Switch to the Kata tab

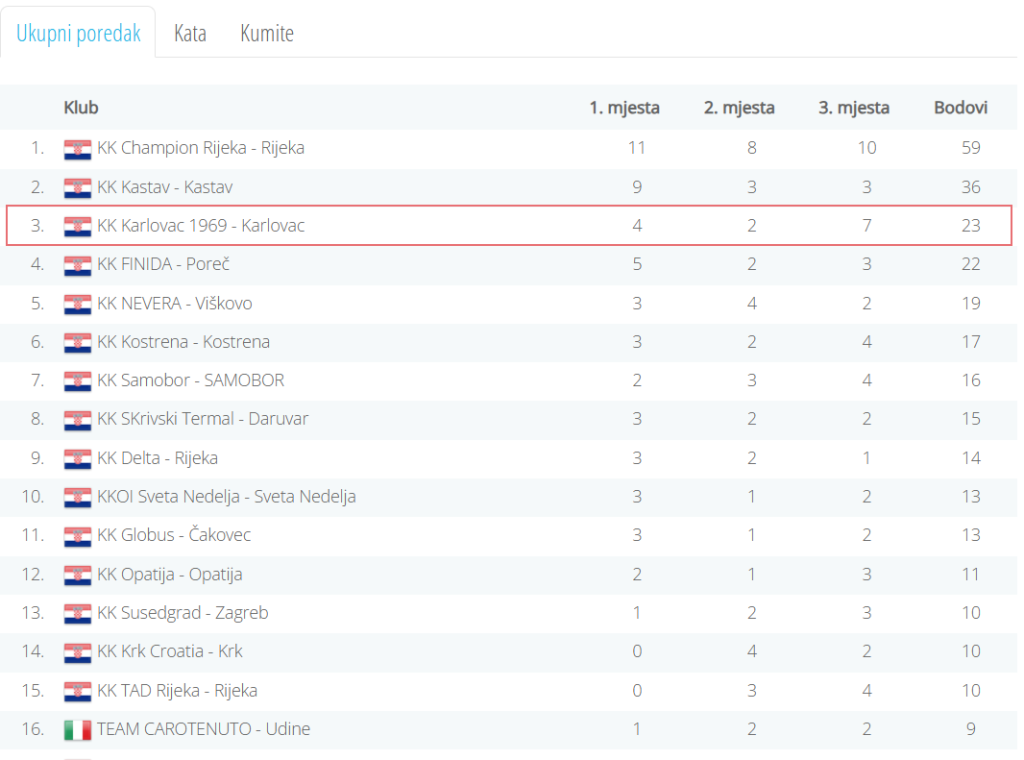click(190, 33)
